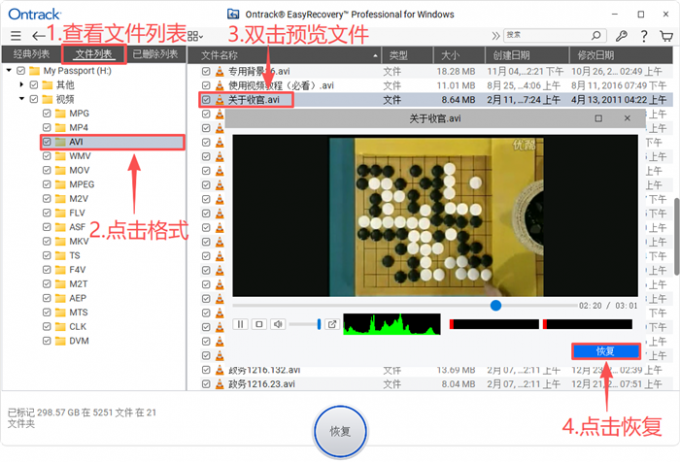Switch to the 文件列表 tab
The image size is (680, 462).
(94, 54)
